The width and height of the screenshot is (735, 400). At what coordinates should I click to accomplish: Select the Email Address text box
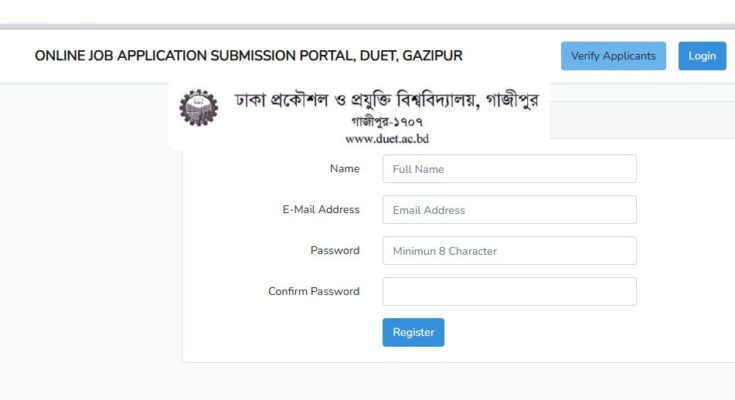pyautogui.click(x=509, y=210)
